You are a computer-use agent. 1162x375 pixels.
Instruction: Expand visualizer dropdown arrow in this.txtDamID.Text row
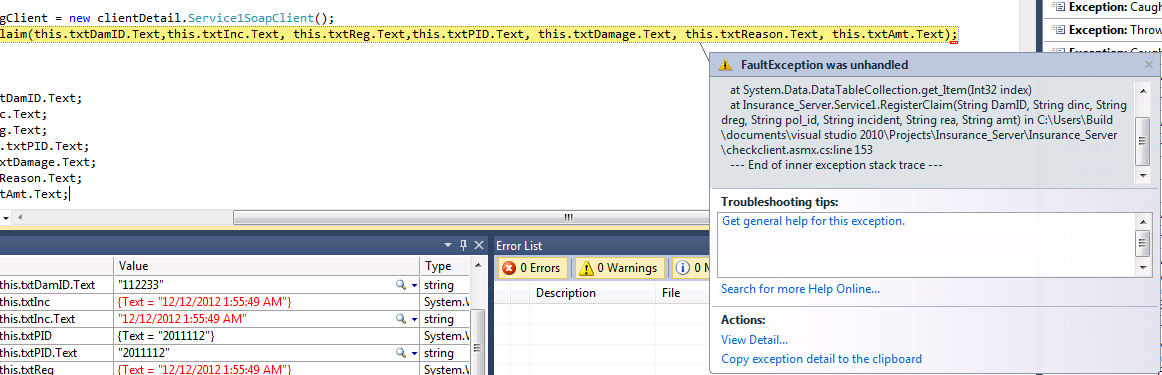[x=414, y=285]
